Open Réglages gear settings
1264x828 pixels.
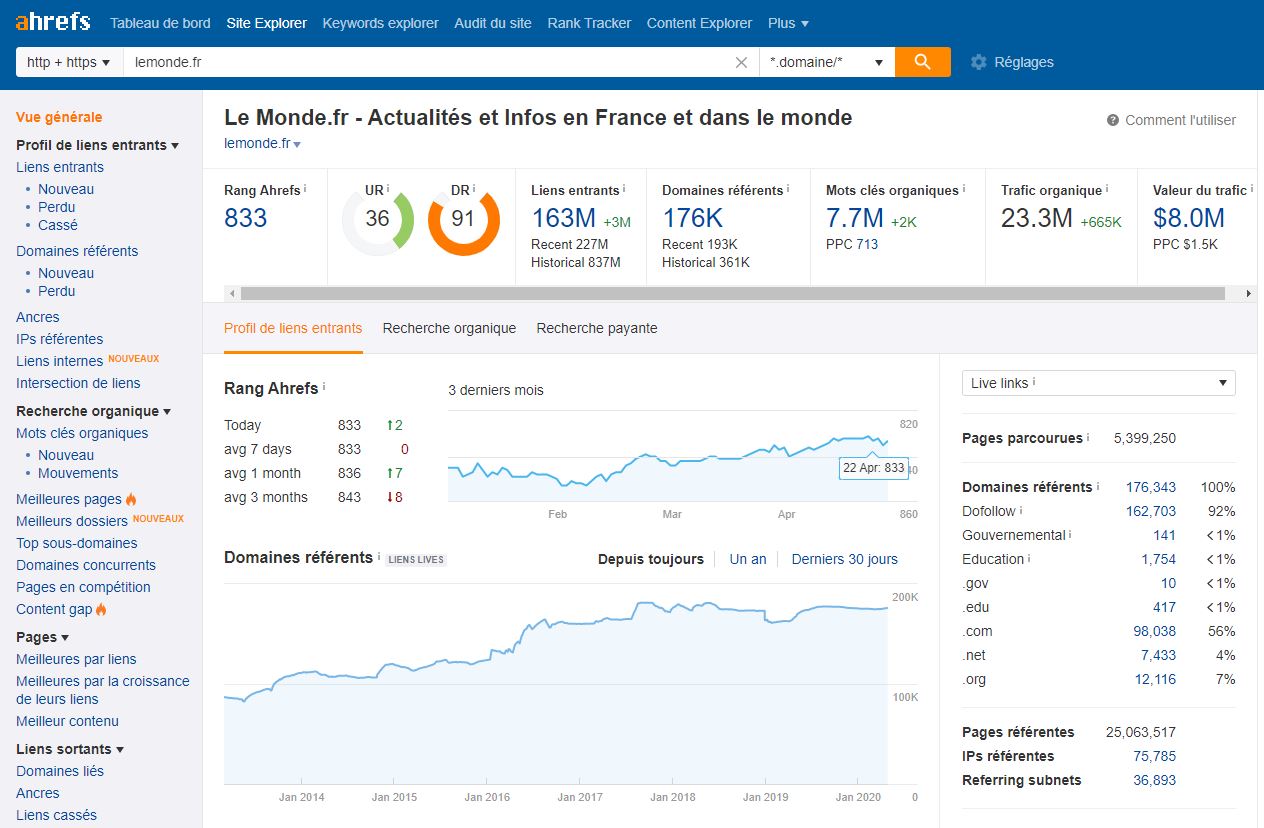[x=1012, y=62]
